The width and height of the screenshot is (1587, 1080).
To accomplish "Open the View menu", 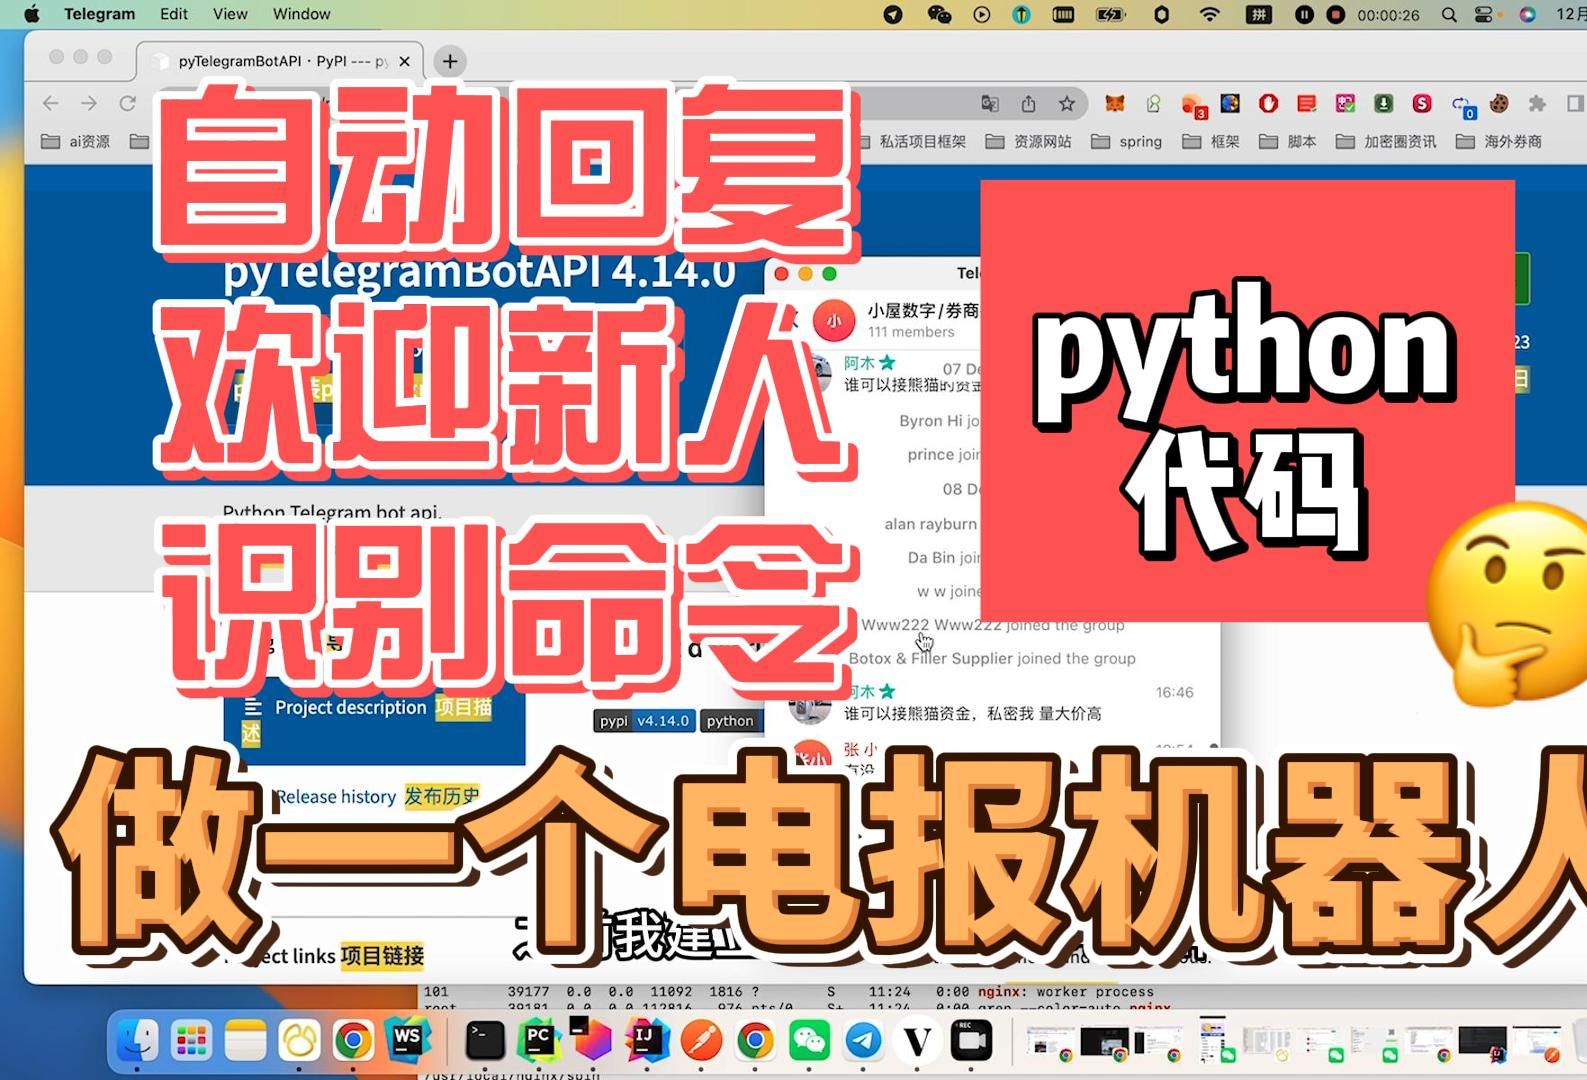I will click(230, 14).
